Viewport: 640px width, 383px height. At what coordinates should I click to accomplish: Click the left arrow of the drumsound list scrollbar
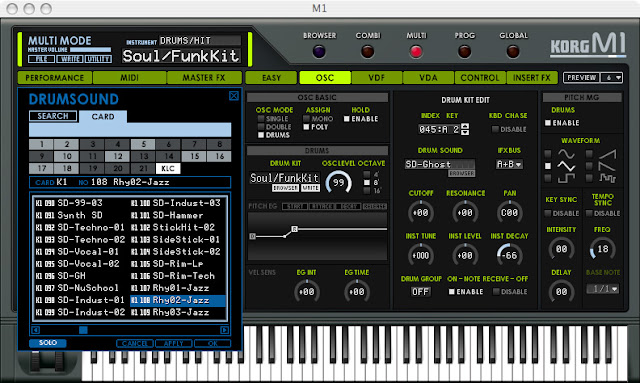(x=36, y=330)
